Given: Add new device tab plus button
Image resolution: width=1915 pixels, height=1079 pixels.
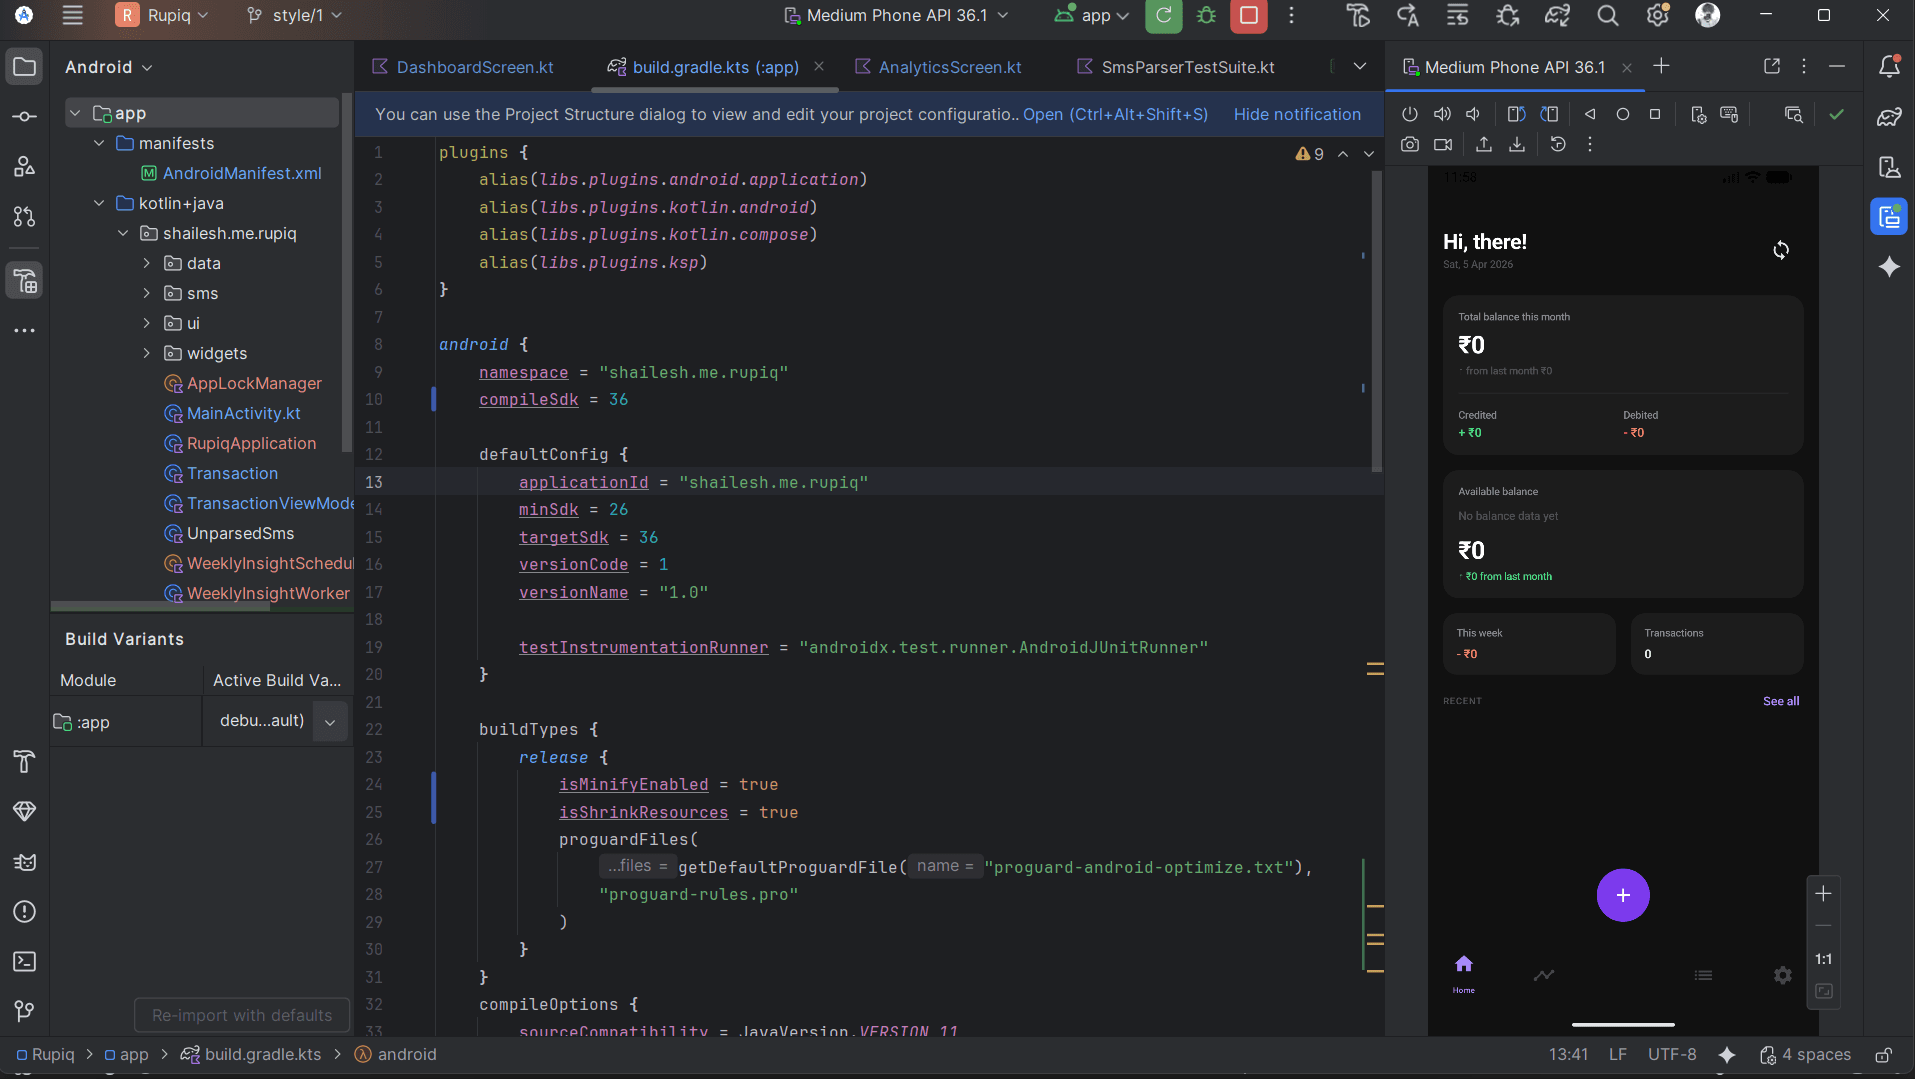Looking at the screenshot, I should point(1661,66).
